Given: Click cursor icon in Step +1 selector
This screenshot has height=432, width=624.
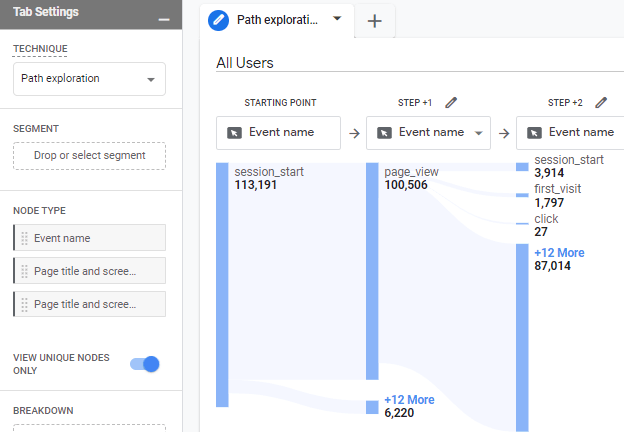Looking at the screenshot, I should tap(384, 132).
